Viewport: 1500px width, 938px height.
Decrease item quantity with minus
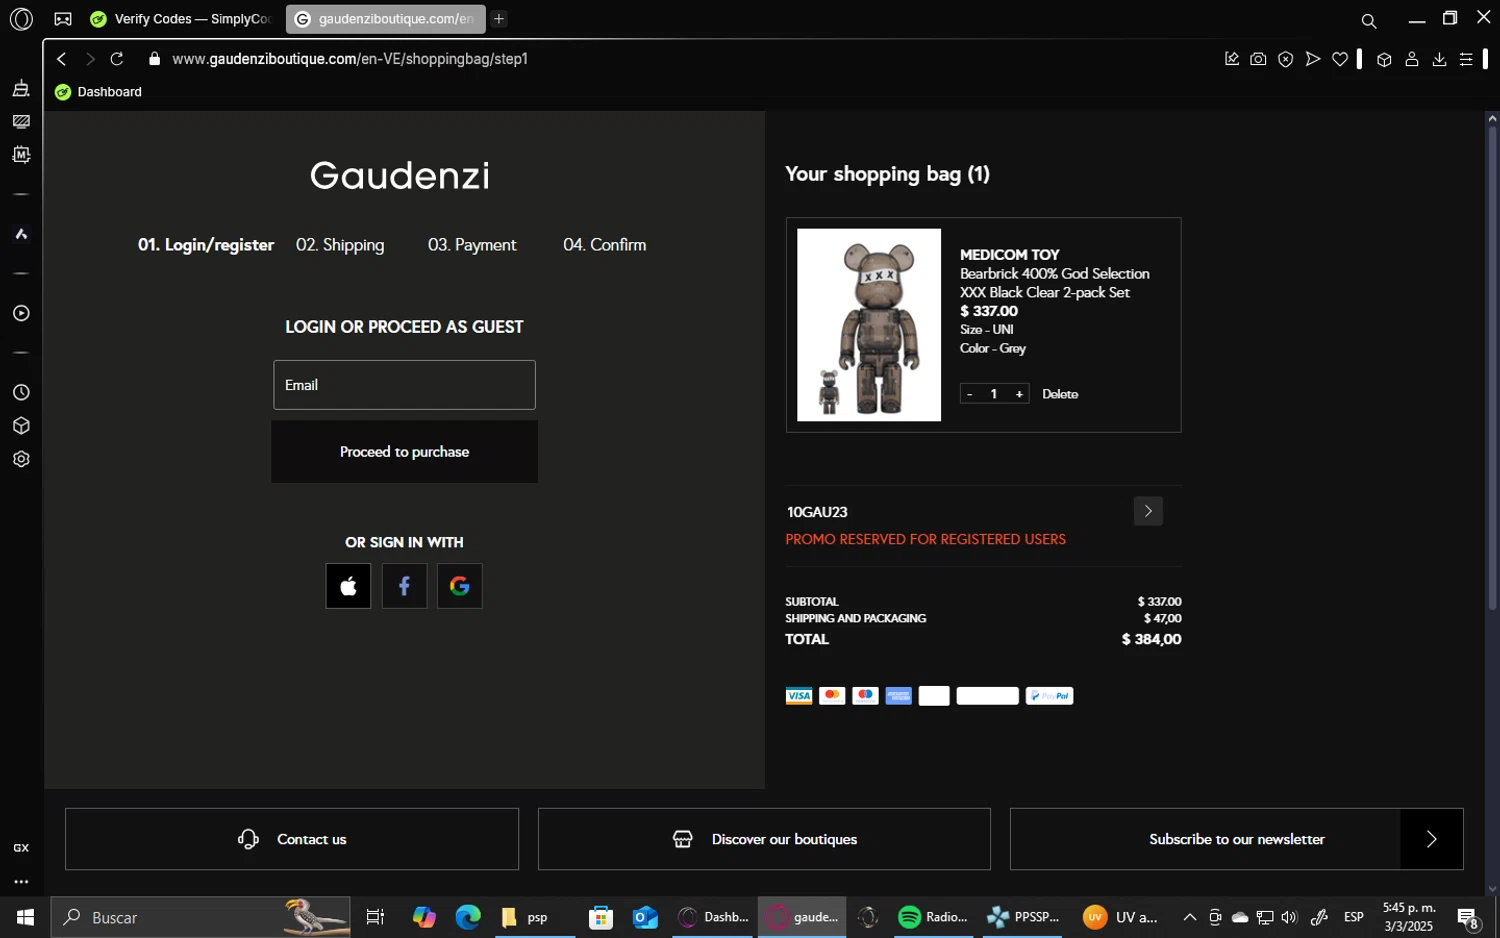pyautogui.click(x=969, y=394)
